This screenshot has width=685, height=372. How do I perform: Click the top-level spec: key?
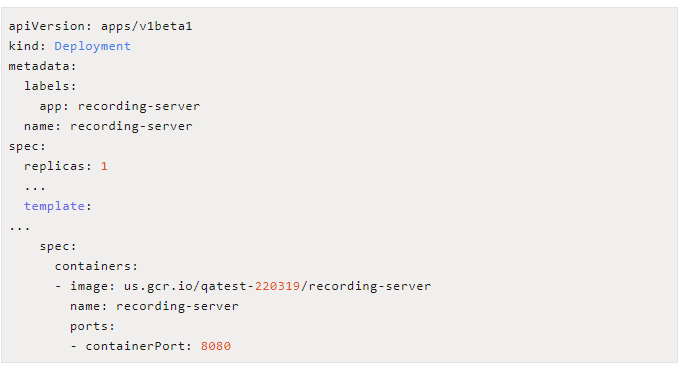[27, 147]
